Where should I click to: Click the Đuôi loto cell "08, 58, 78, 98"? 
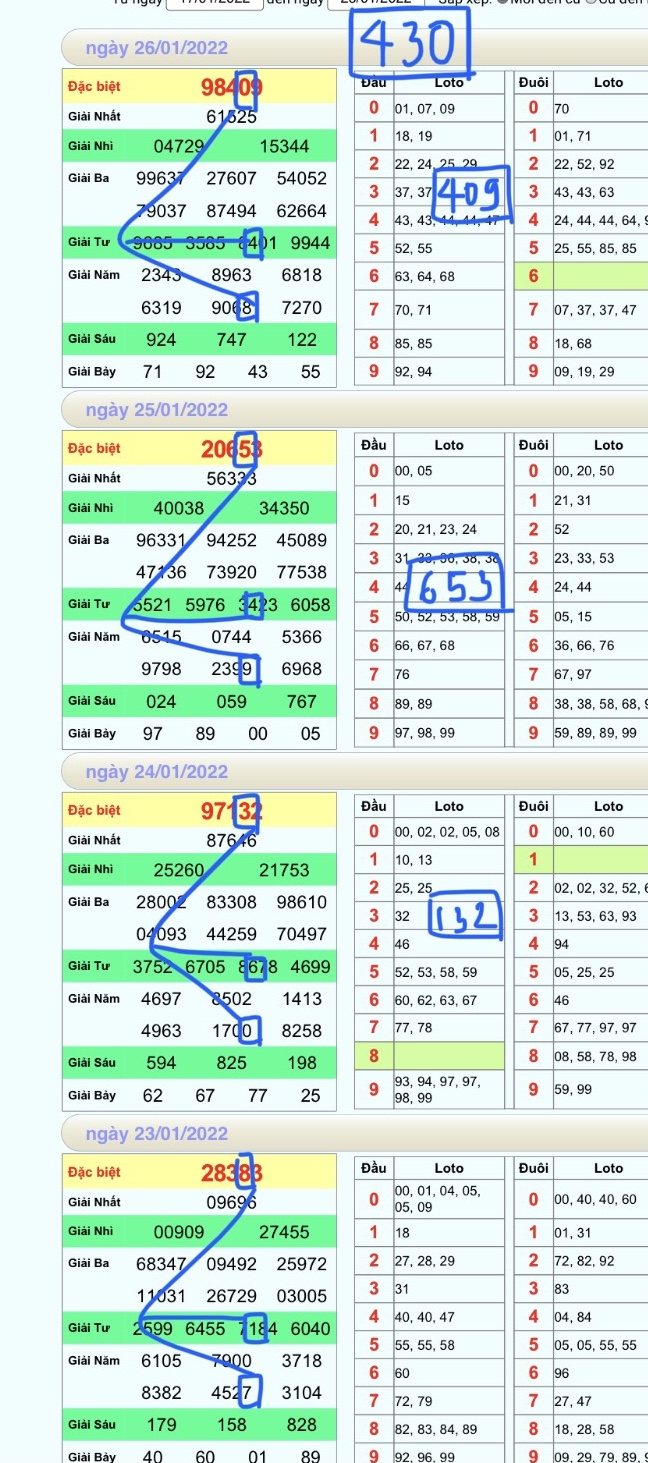pos(595,1056)
